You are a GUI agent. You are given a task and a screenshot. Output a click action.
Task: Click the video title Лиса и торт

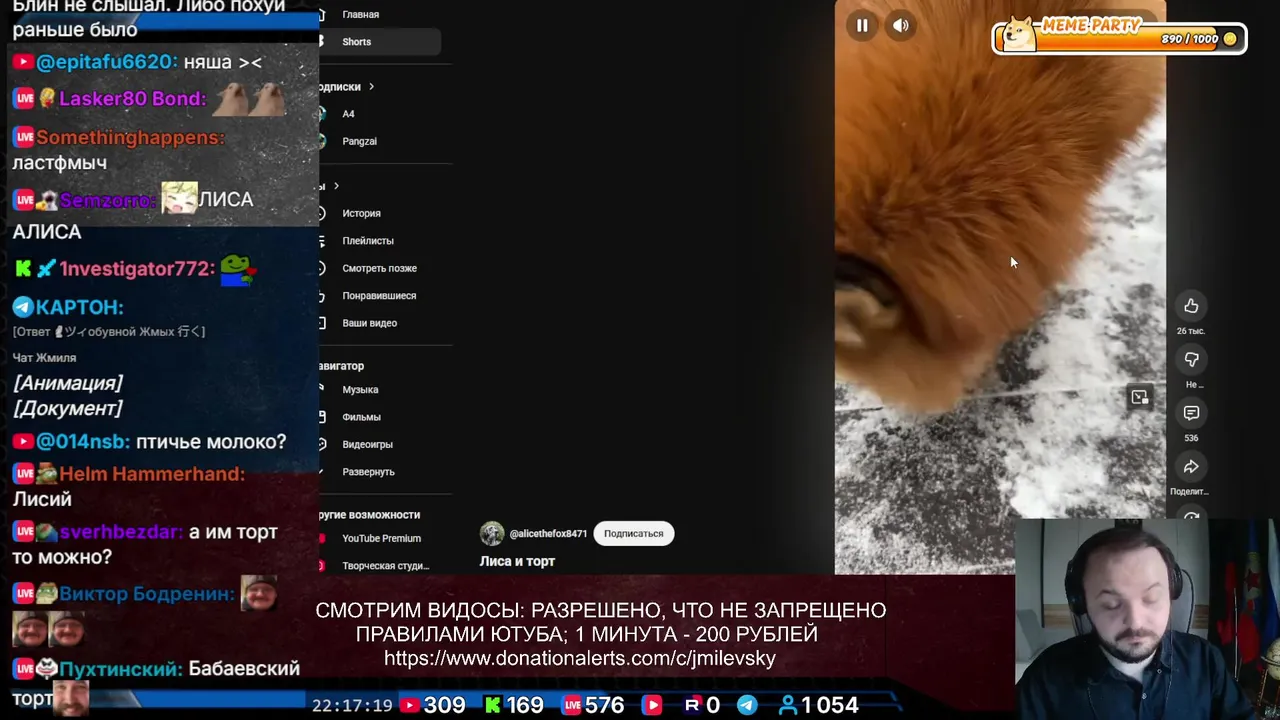[517, 561]
